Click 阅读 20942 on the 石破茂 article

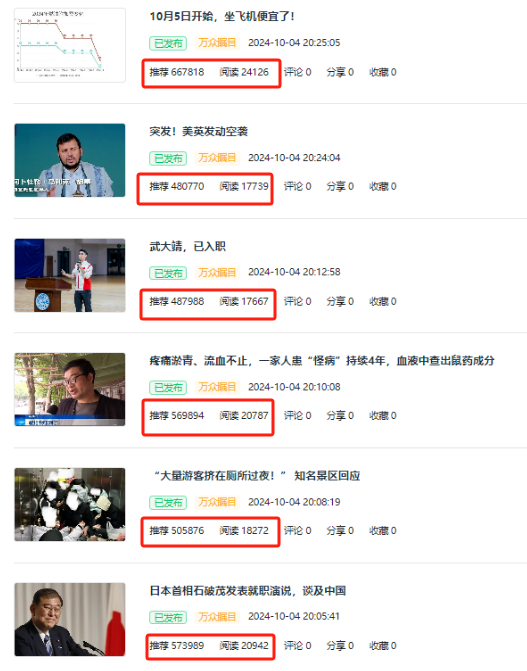244,645
